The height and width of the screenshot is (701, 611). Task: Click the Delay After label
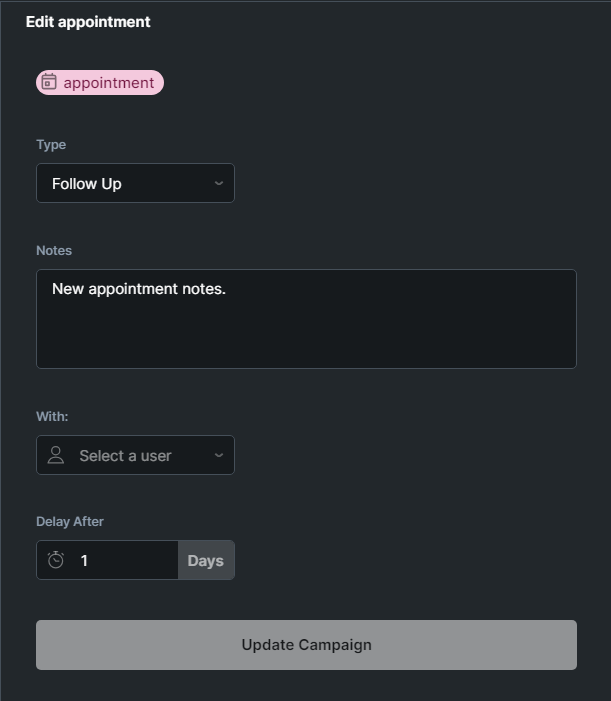(x=70, y=521)
